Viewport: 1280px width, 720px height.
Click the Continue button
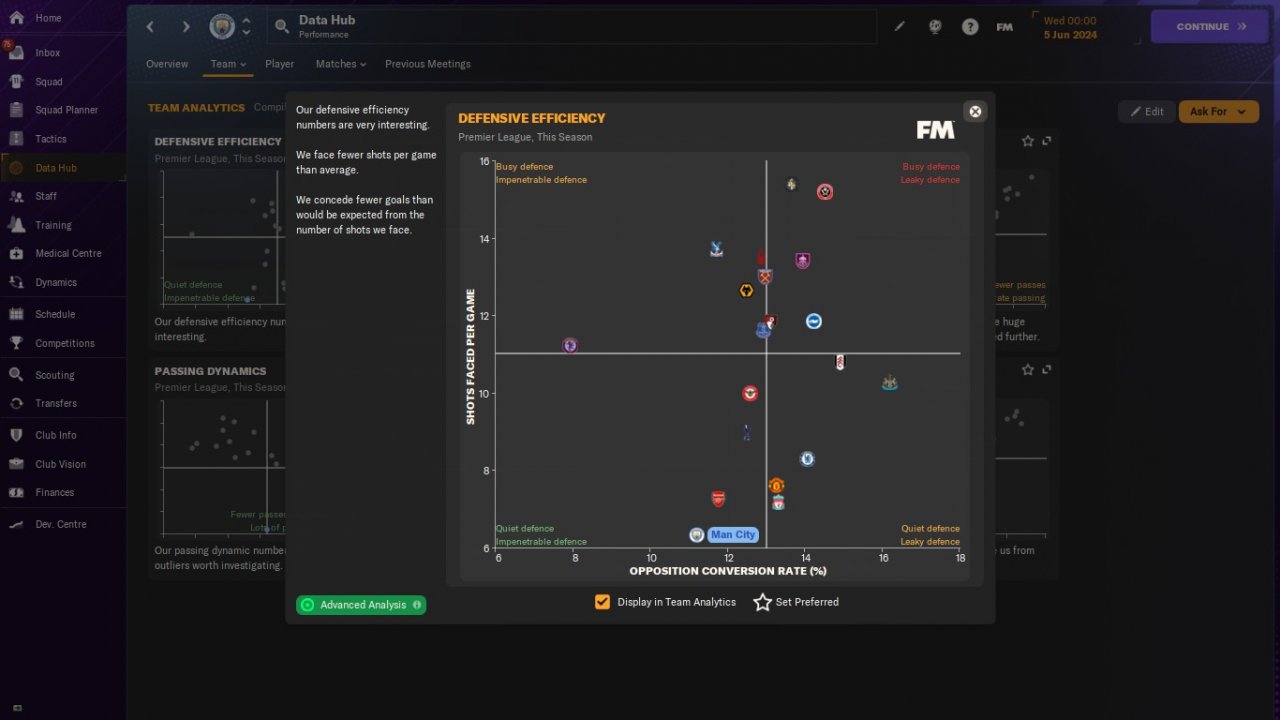(1211, 27)
